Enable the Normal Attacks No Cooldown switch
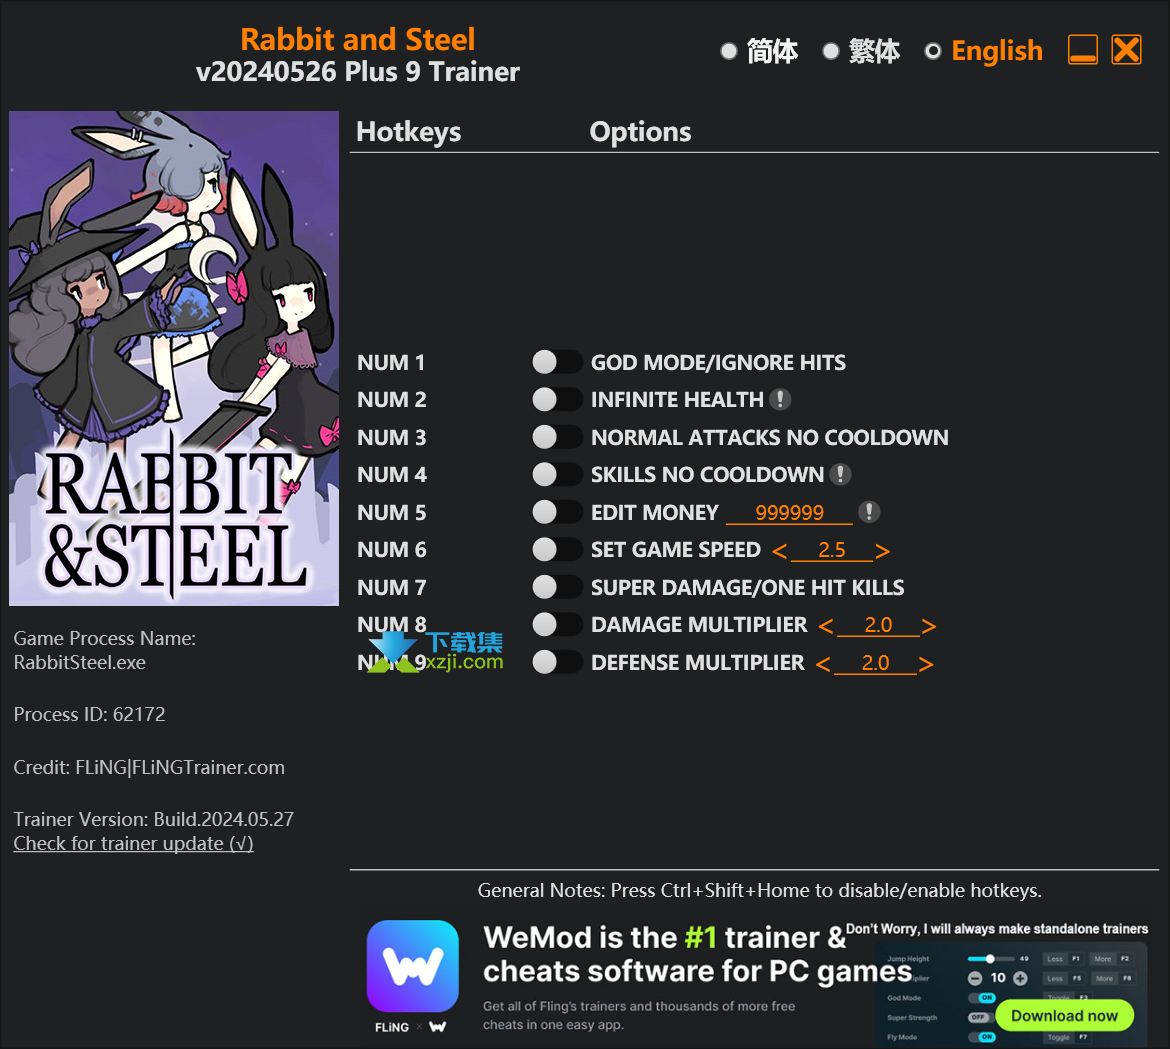Screen dimensions: 1170x1049 tap(557, 436)
